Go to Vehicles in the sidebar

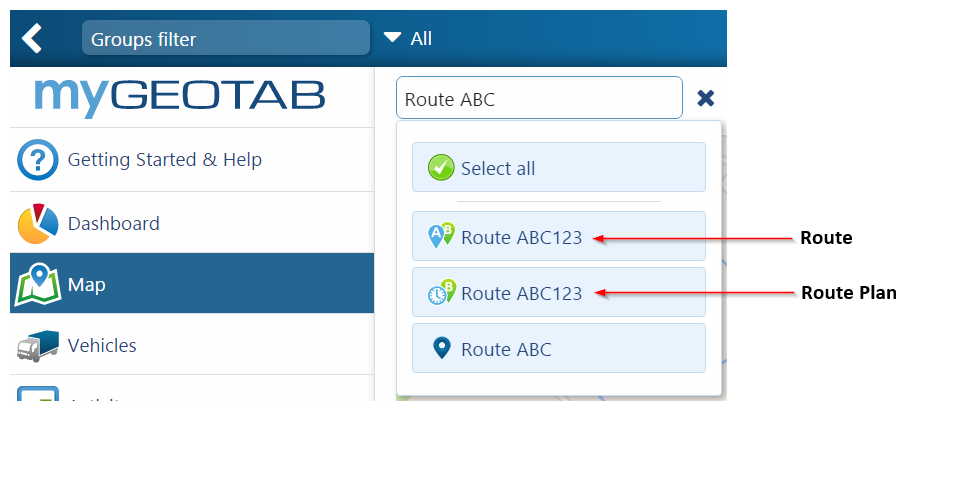[x=102, y=346]
